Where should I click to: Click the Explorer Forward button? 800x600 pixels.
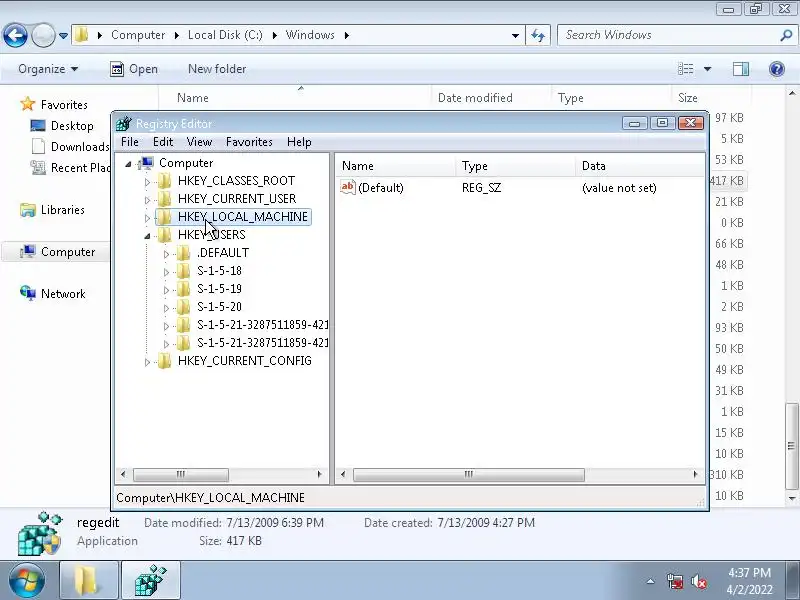coord(43,36)
